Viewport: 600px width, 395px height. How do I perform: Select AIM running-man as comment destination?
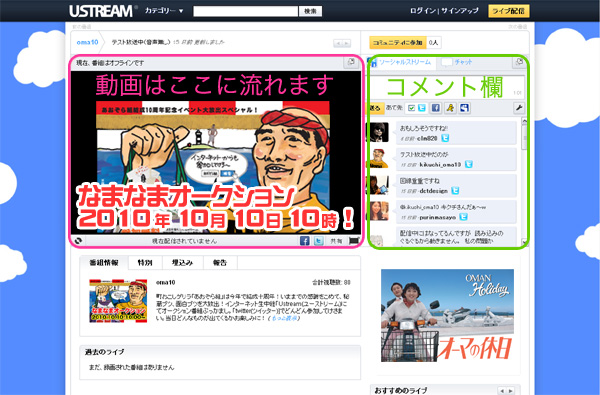[450, 108]
